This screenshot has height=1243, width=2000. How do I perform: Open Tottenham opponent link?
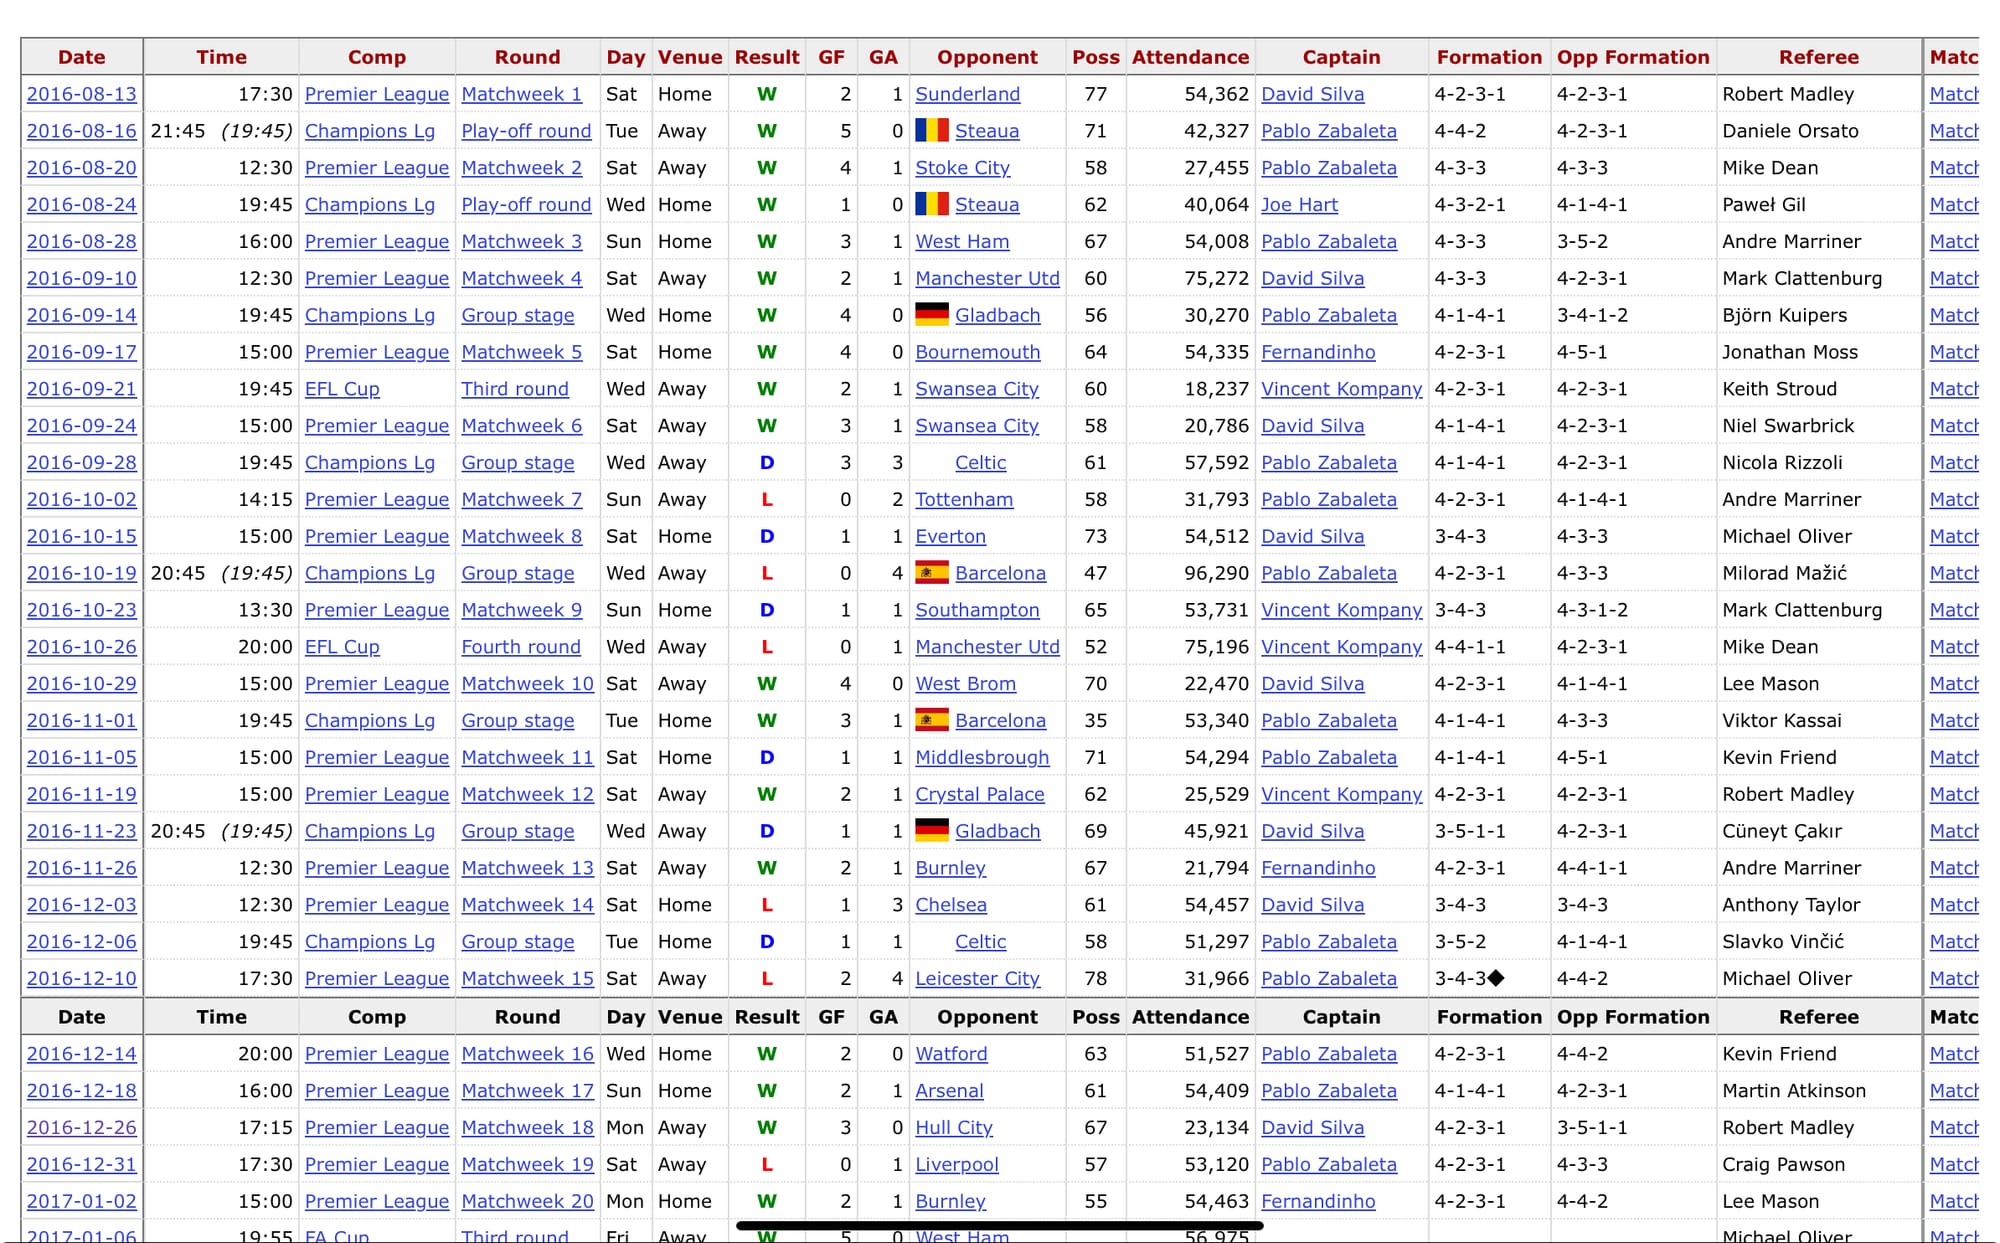(965, 499)
